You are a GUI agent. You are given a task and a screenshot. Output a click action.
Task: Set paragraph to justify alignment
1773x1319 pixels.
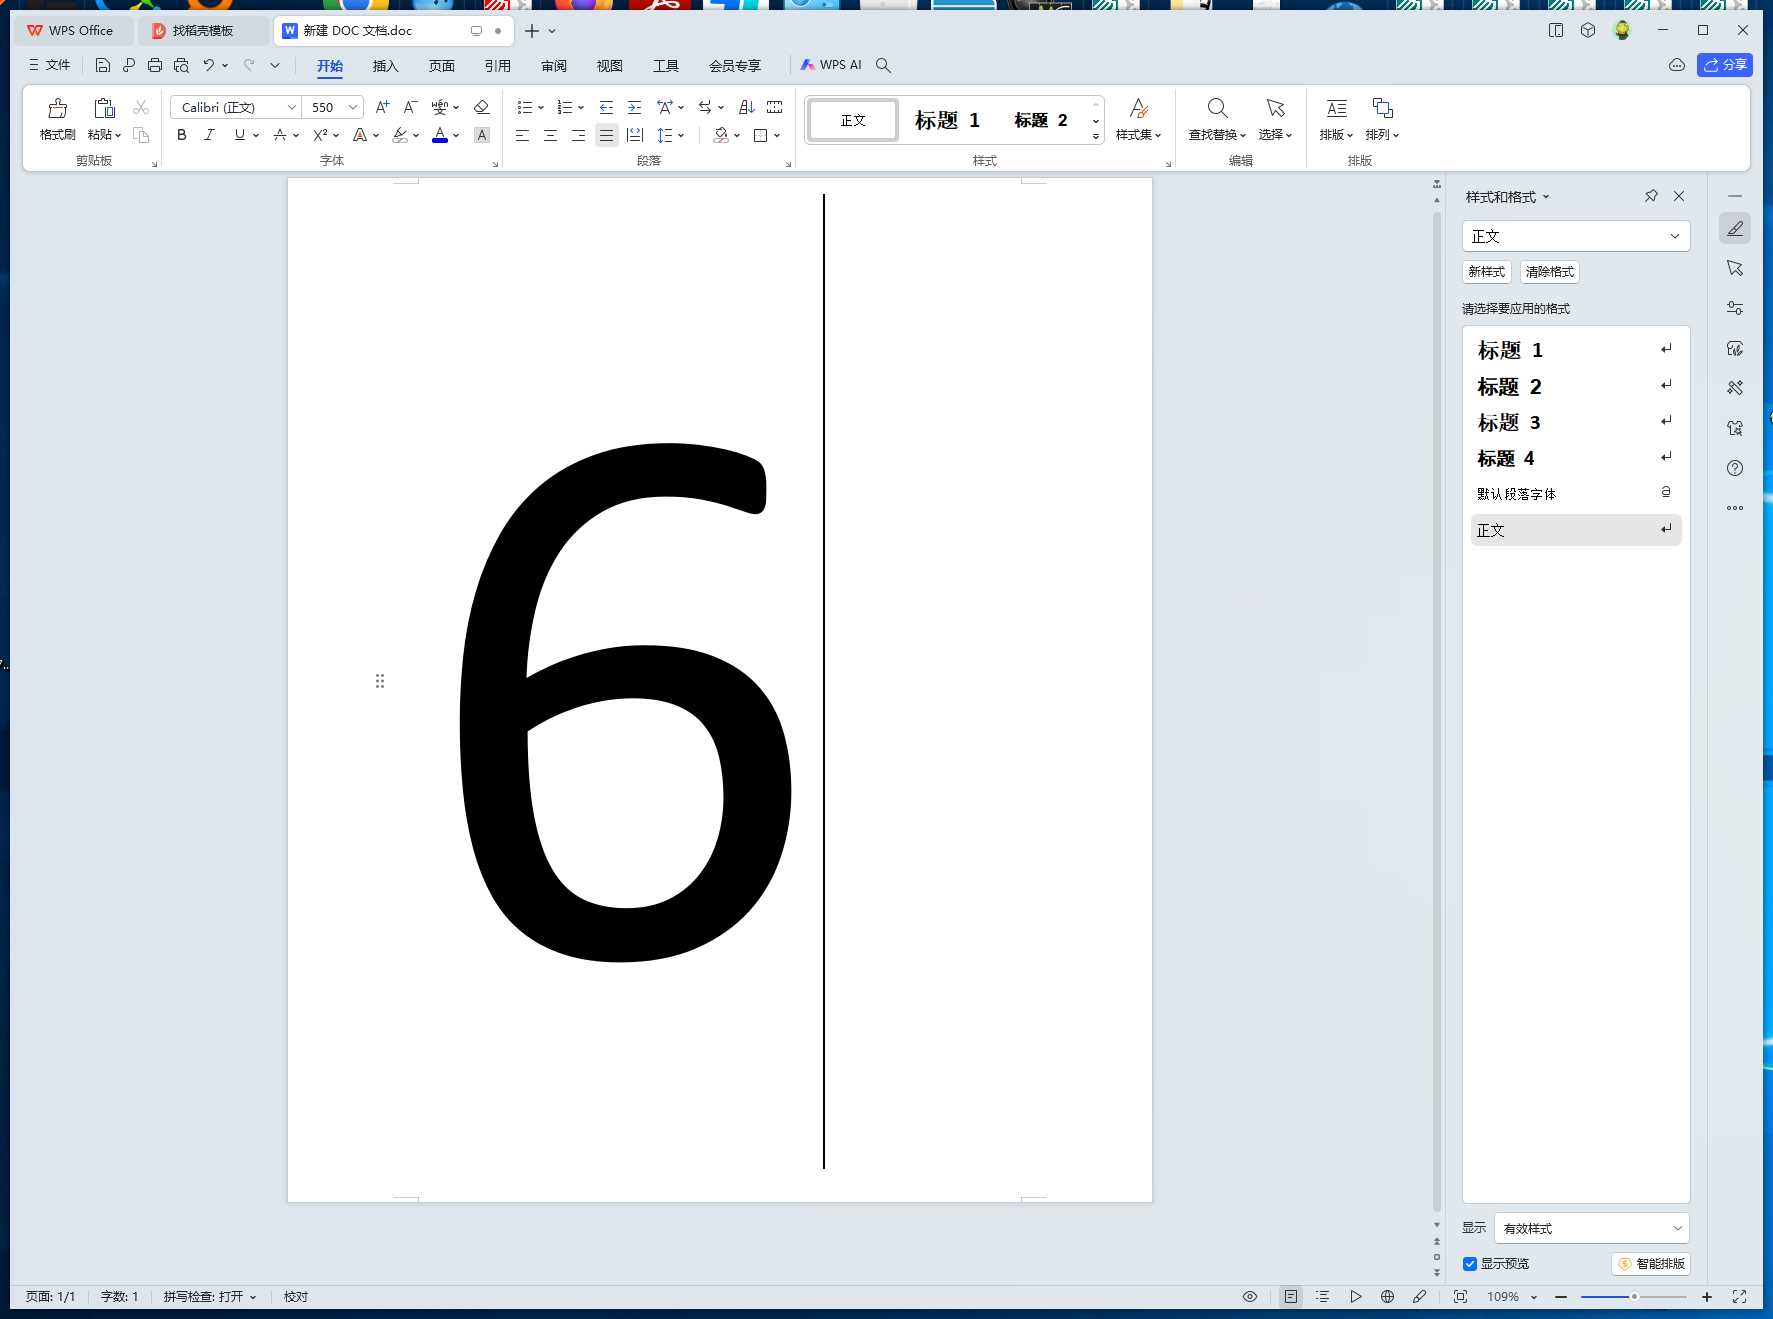point(606,135)
